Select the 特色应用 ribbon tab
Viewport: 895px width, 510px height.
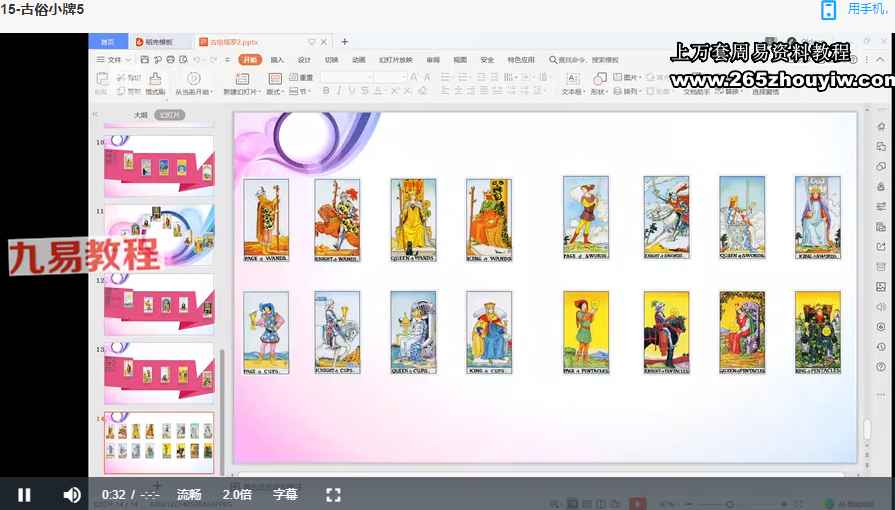click(x=521, y=59)
